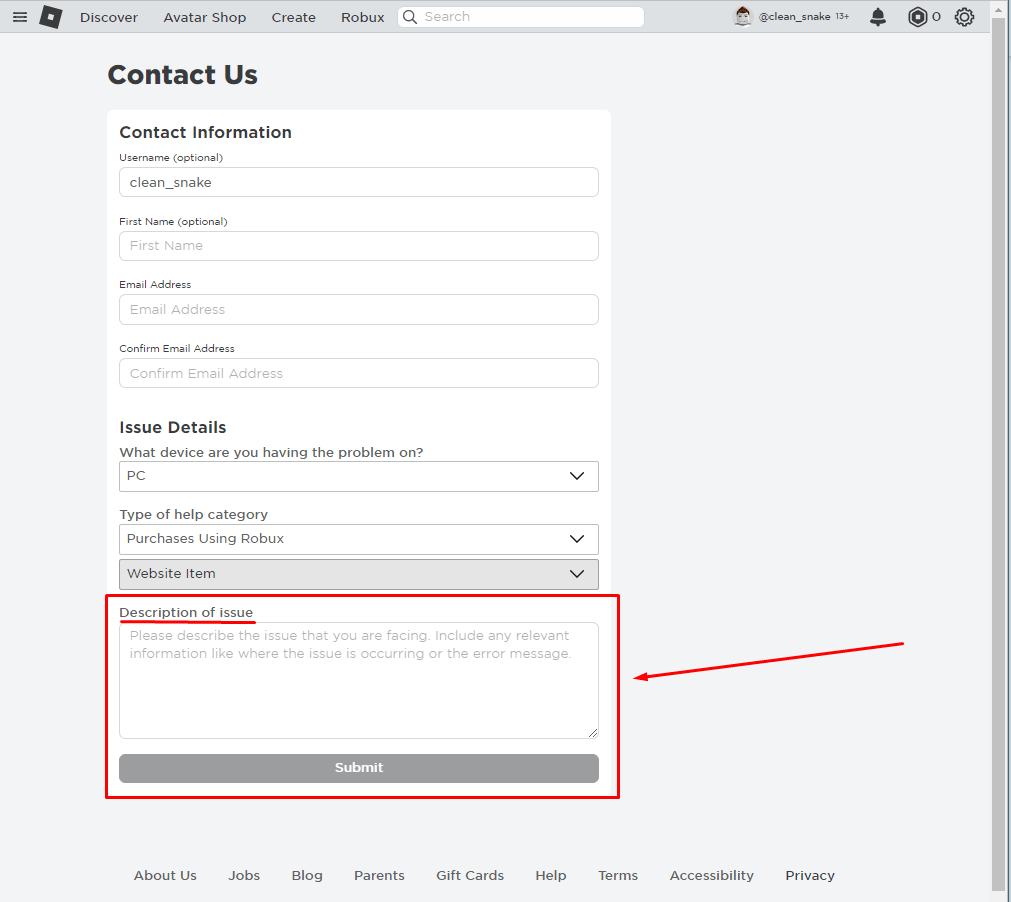
Task: Open the Purchases Using Robux dropdown
Action: (x=358, y=539)
